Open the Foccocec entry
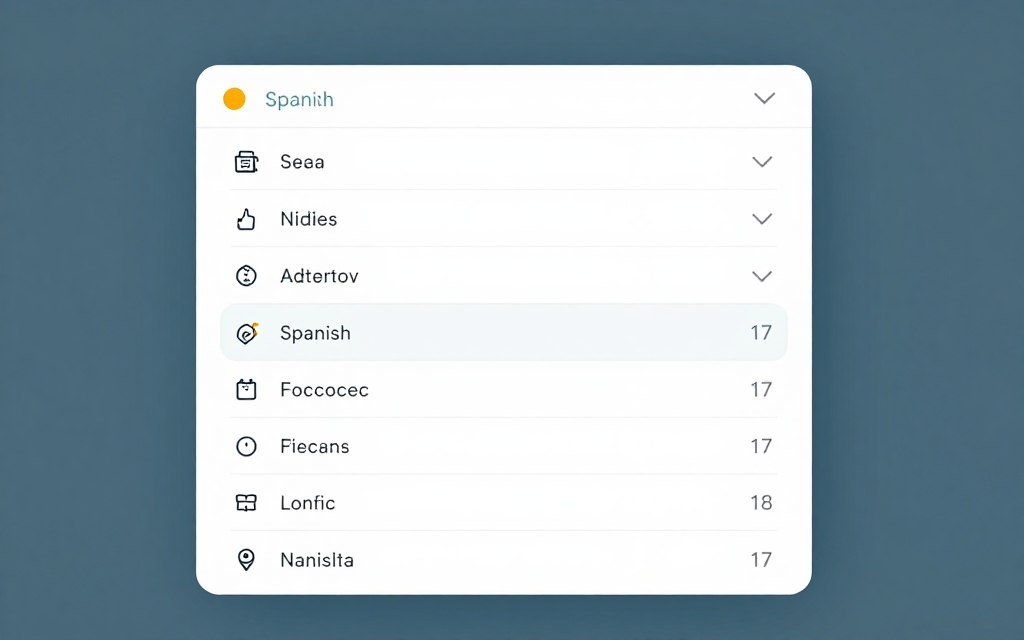 pos(323,389)
